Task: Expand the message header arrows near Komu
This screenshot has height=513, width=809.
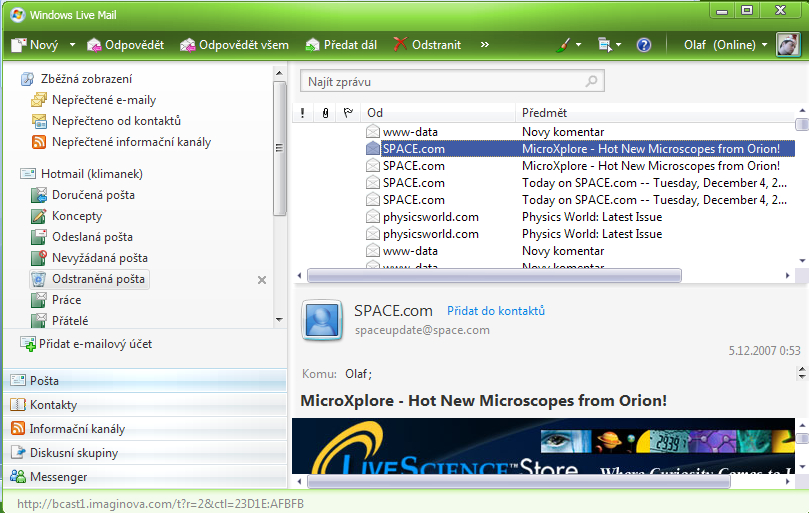Action: click(802, 373)
